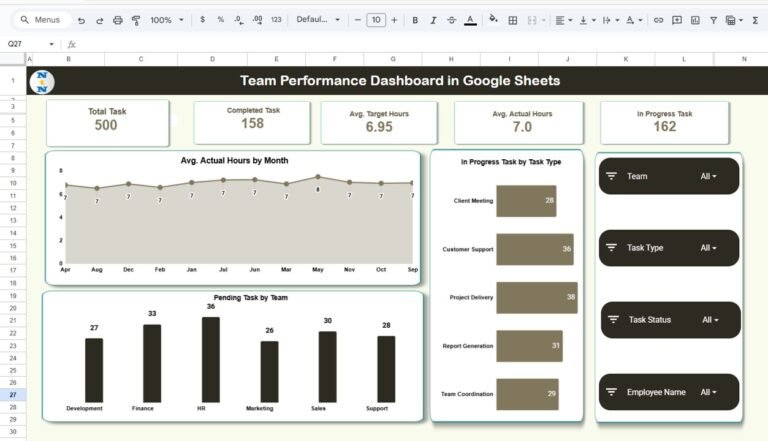Viewport: 768px width, 441px height.
Task: Decrease decimal places icon
Action: pyautogui.click(x=239, y=20)
